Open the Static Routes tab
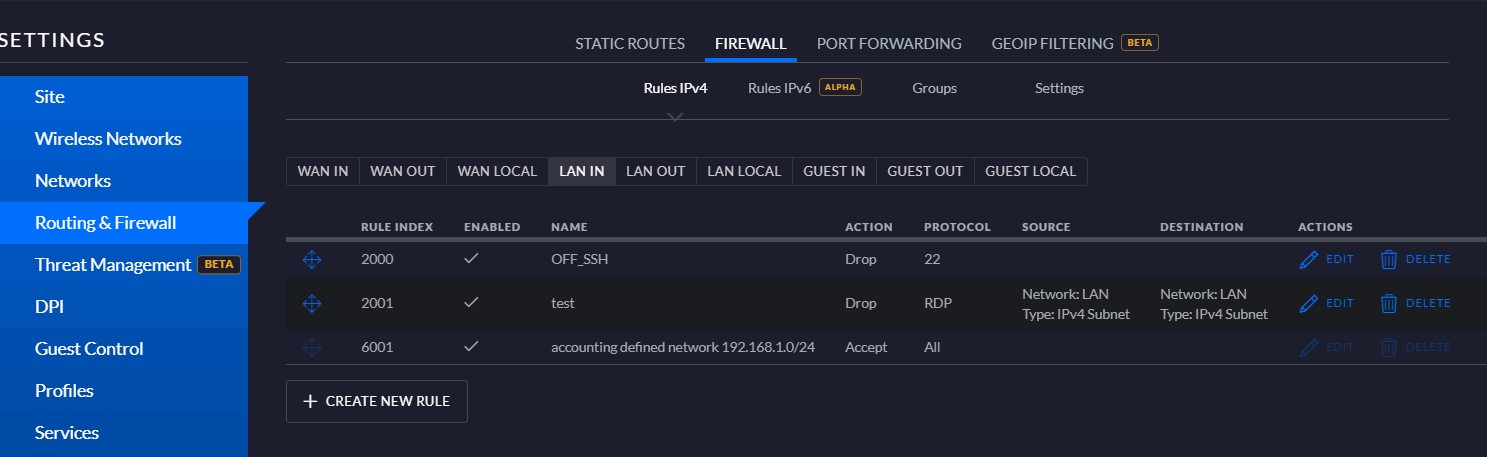 point(629,43)
